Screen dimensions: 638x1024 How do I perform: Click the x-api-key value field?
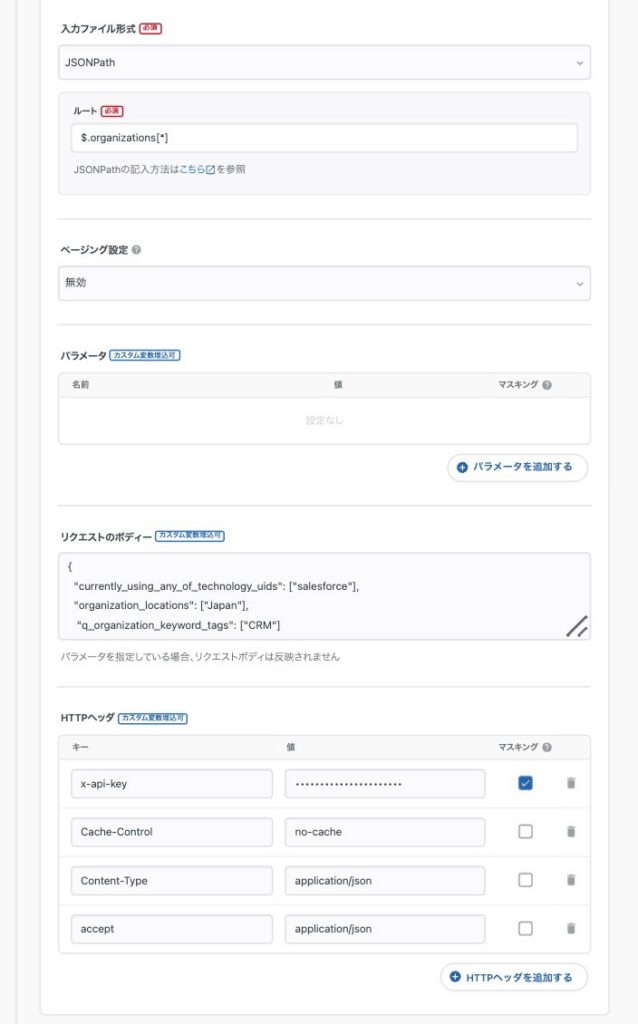(x=385, y=783)
